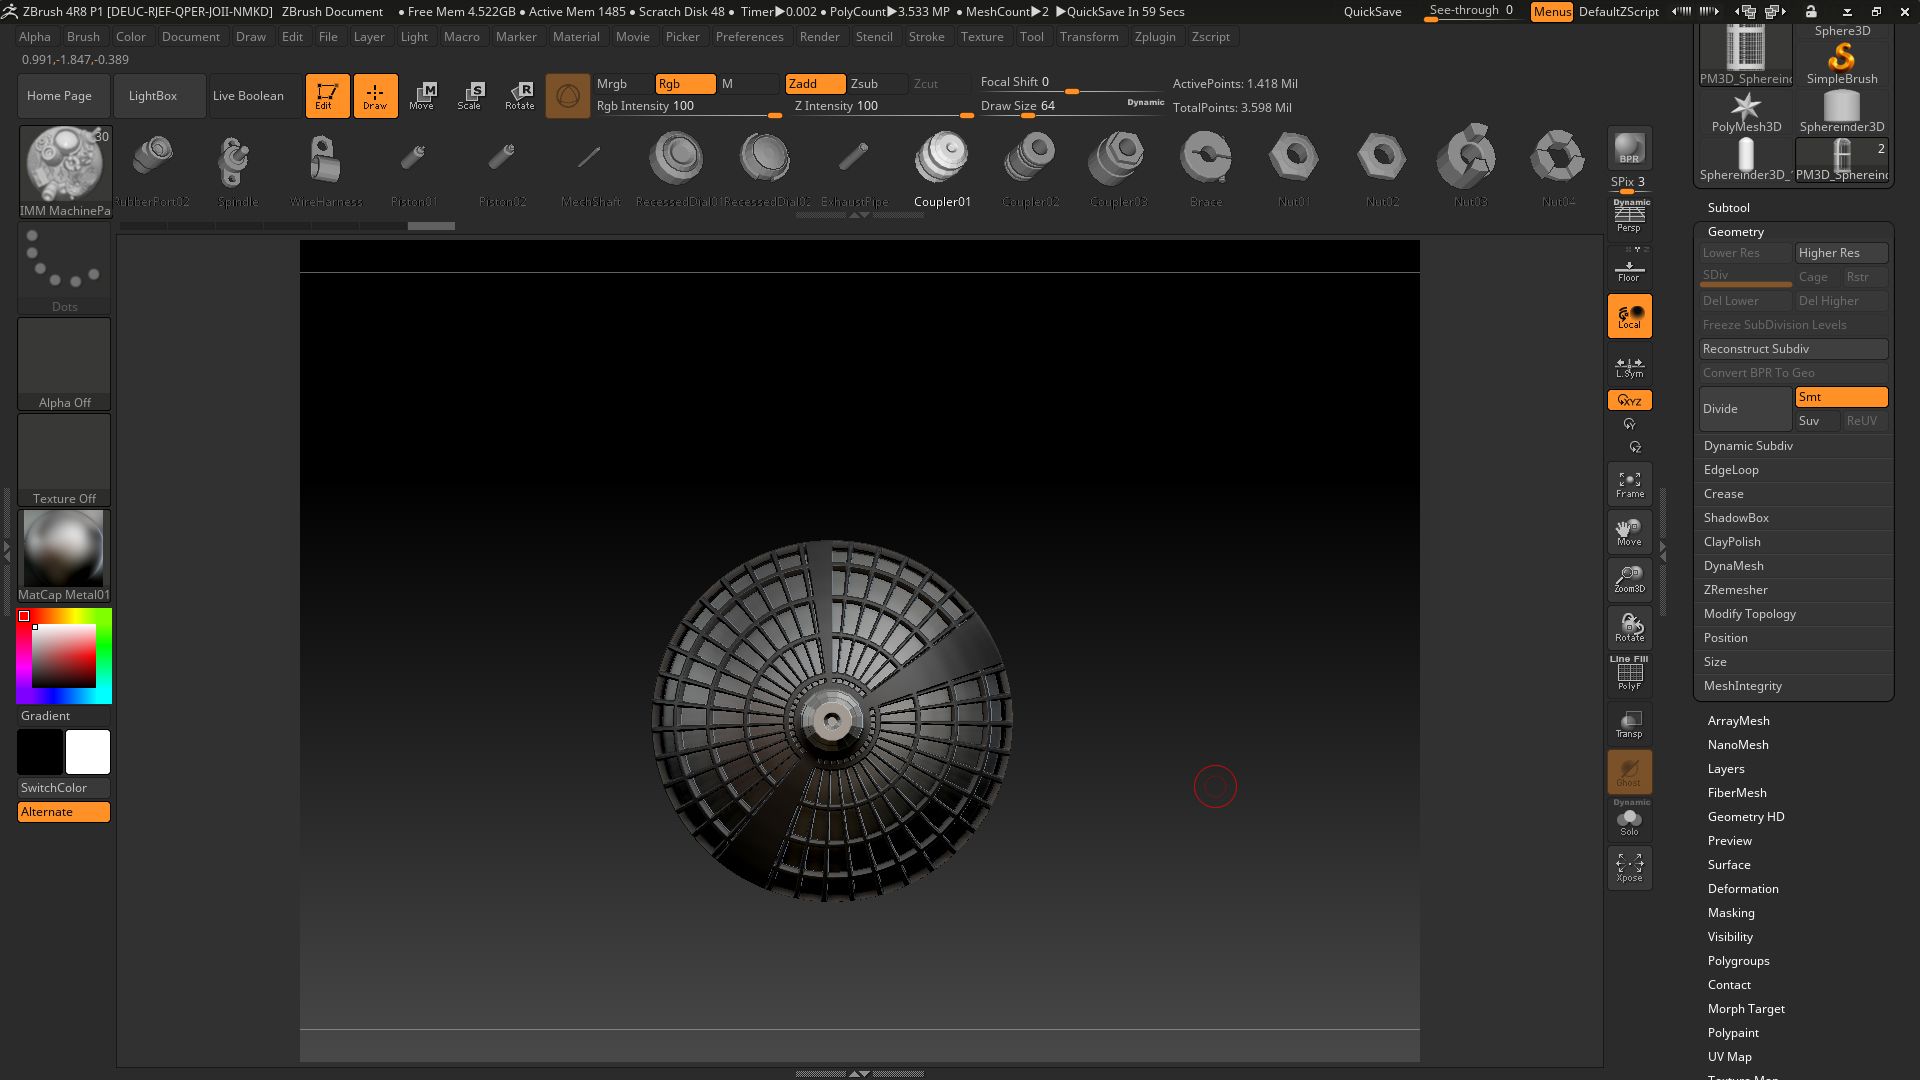The height and width of the screenshot is (1080, 1920).
Task: Click Reconstruct Subdiv button
Action: pos(1793,349)
